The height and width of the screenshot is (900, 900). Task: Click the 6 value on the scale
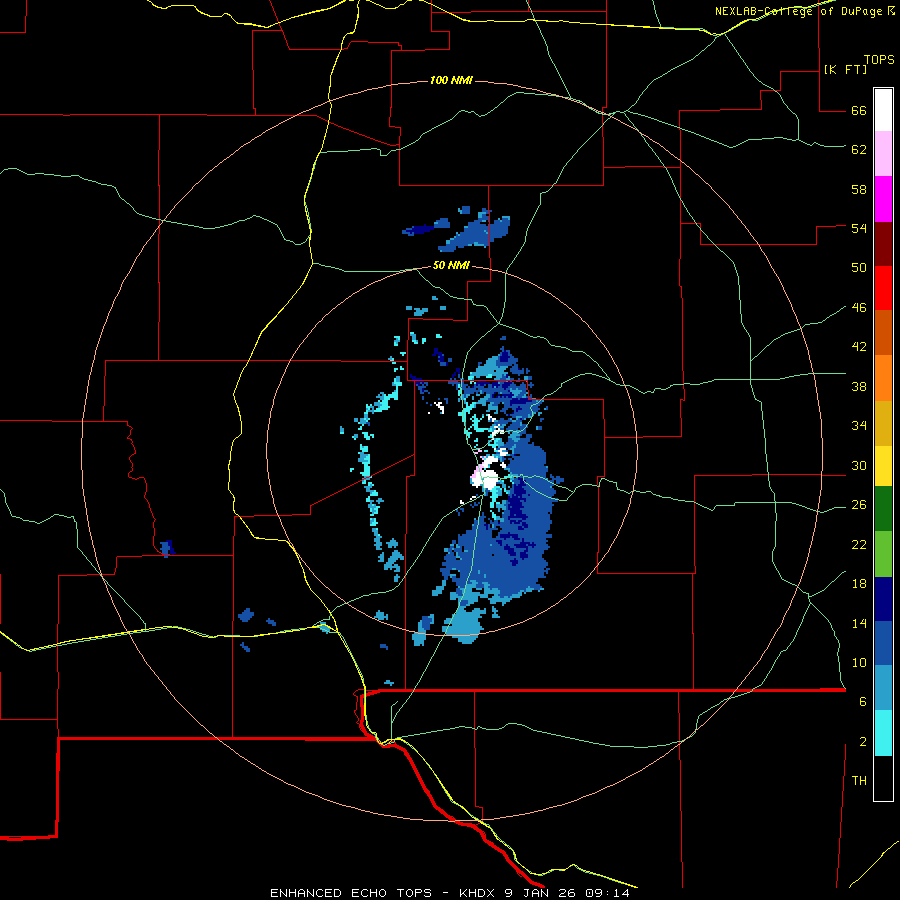coord(863,701)
